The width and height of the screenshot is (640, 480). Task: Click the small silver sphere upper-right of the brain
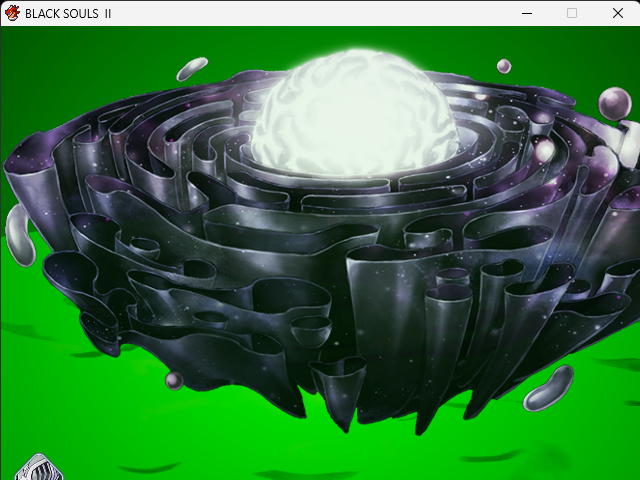coord(504,66)
